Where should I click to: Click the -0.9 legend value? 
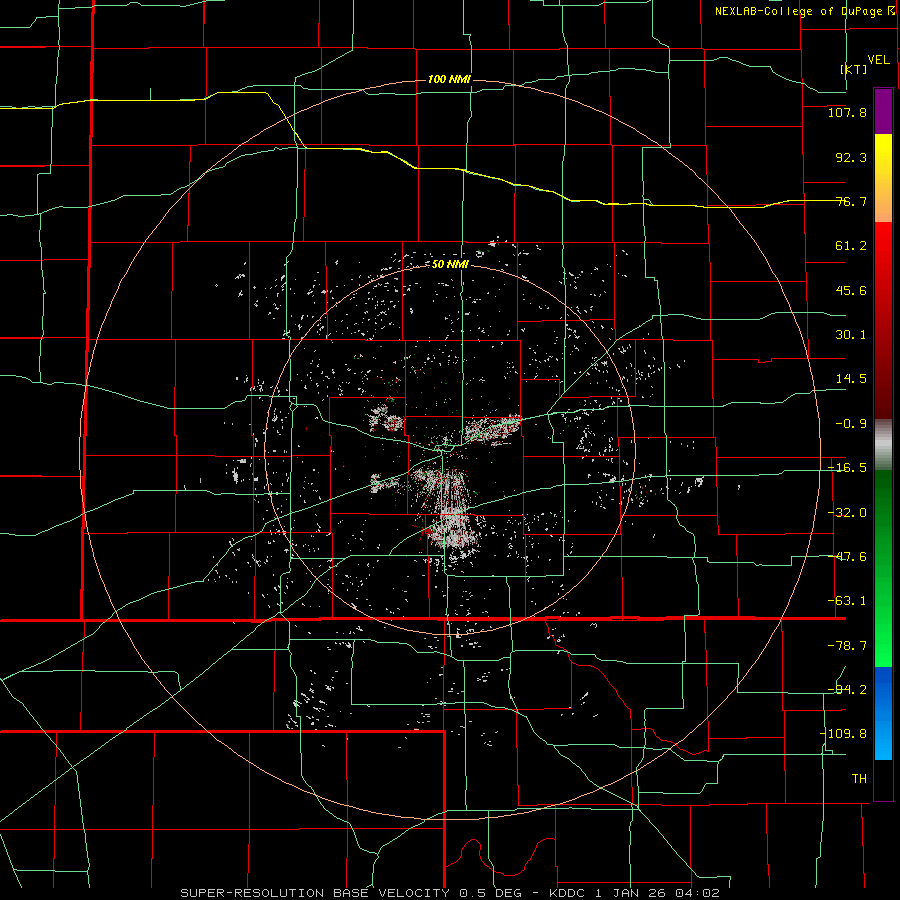pyautogui.click(x=851, y=424)
